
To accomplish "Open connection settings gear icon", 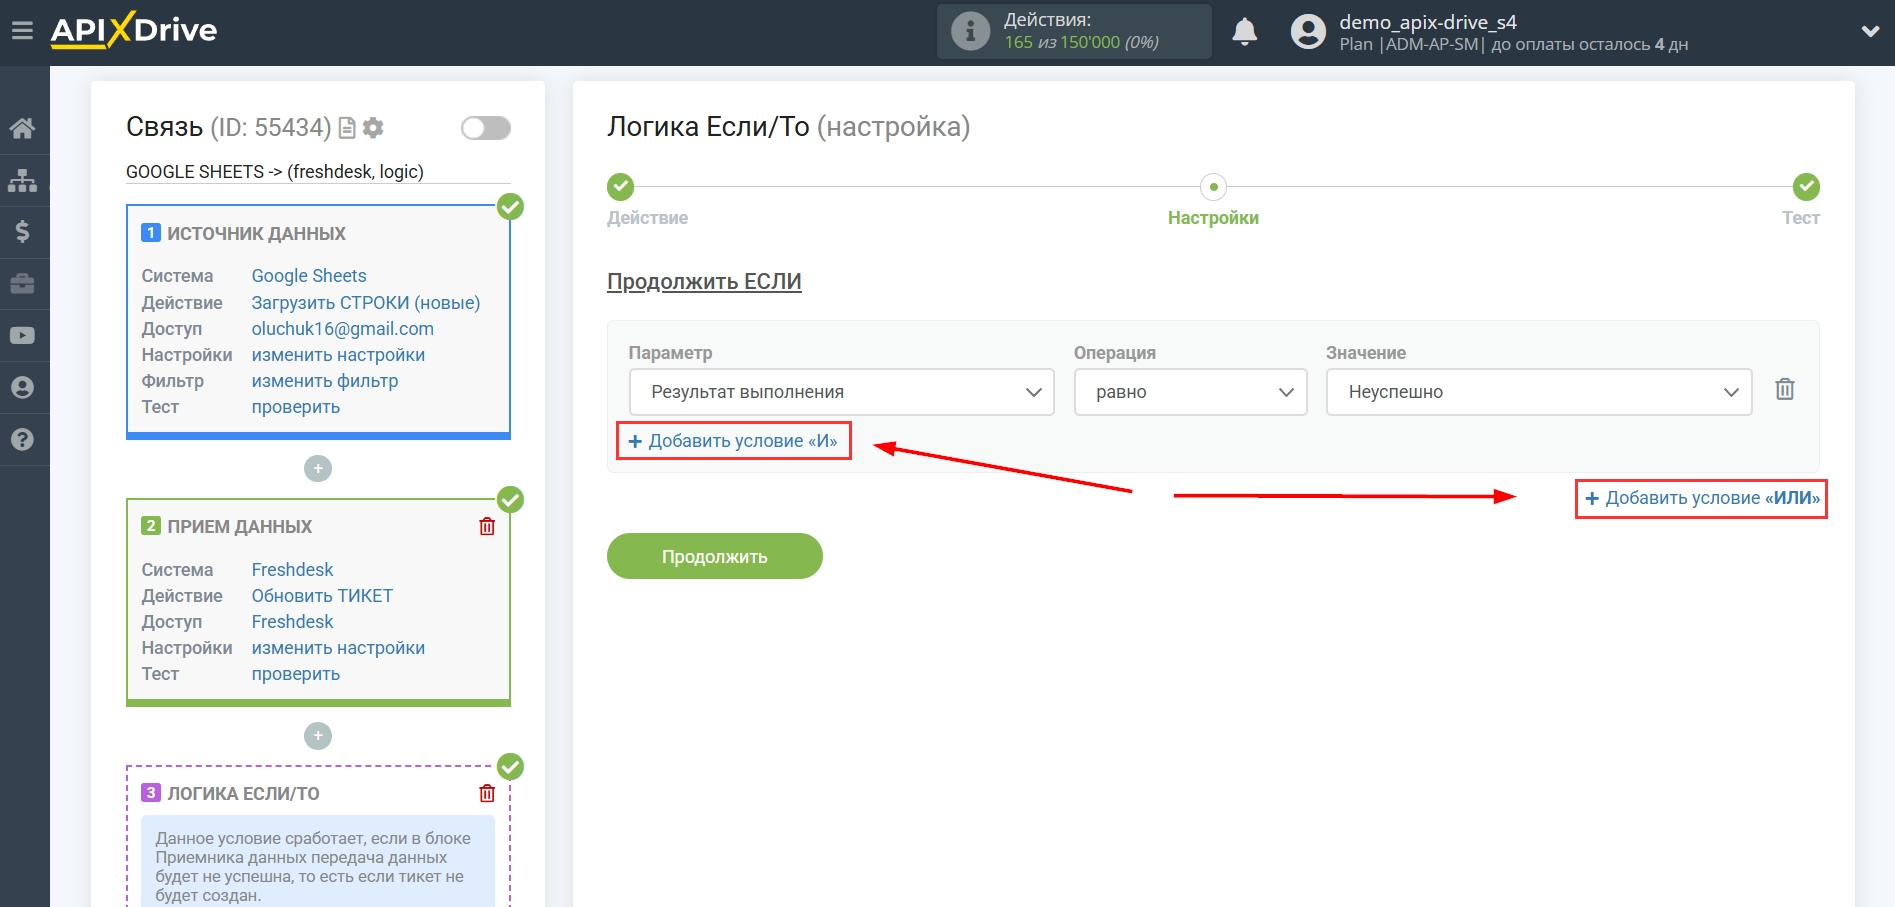I will point(373,128).
